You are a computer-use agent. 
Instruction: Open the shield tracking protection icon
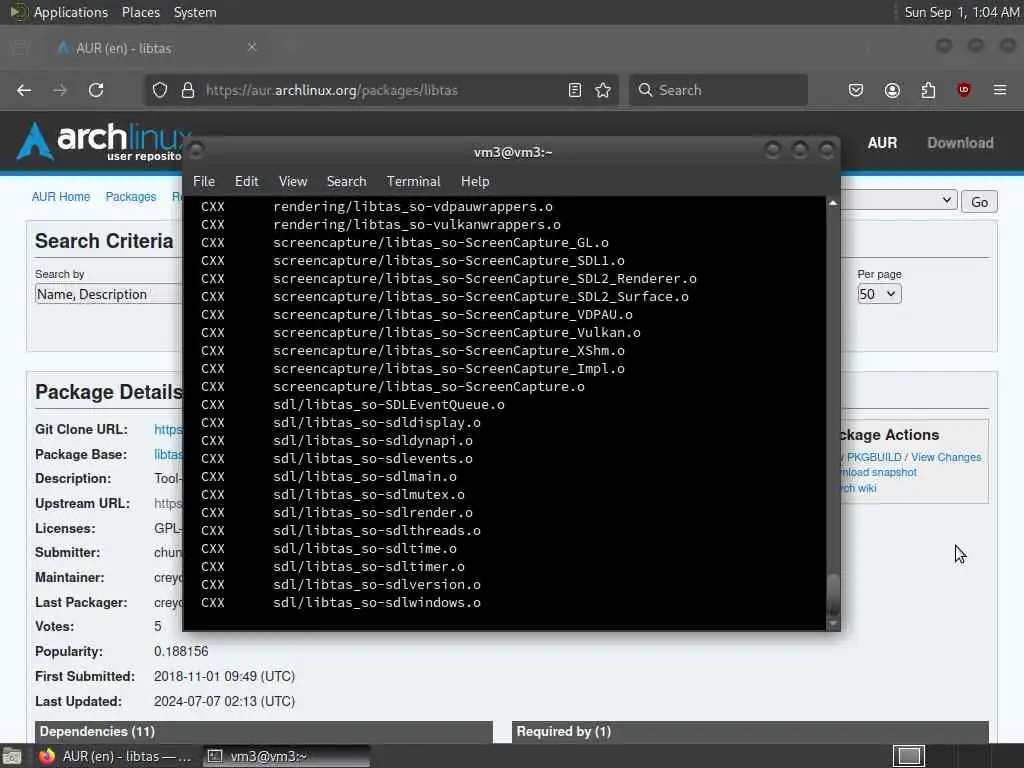click(x=160, y=90)
